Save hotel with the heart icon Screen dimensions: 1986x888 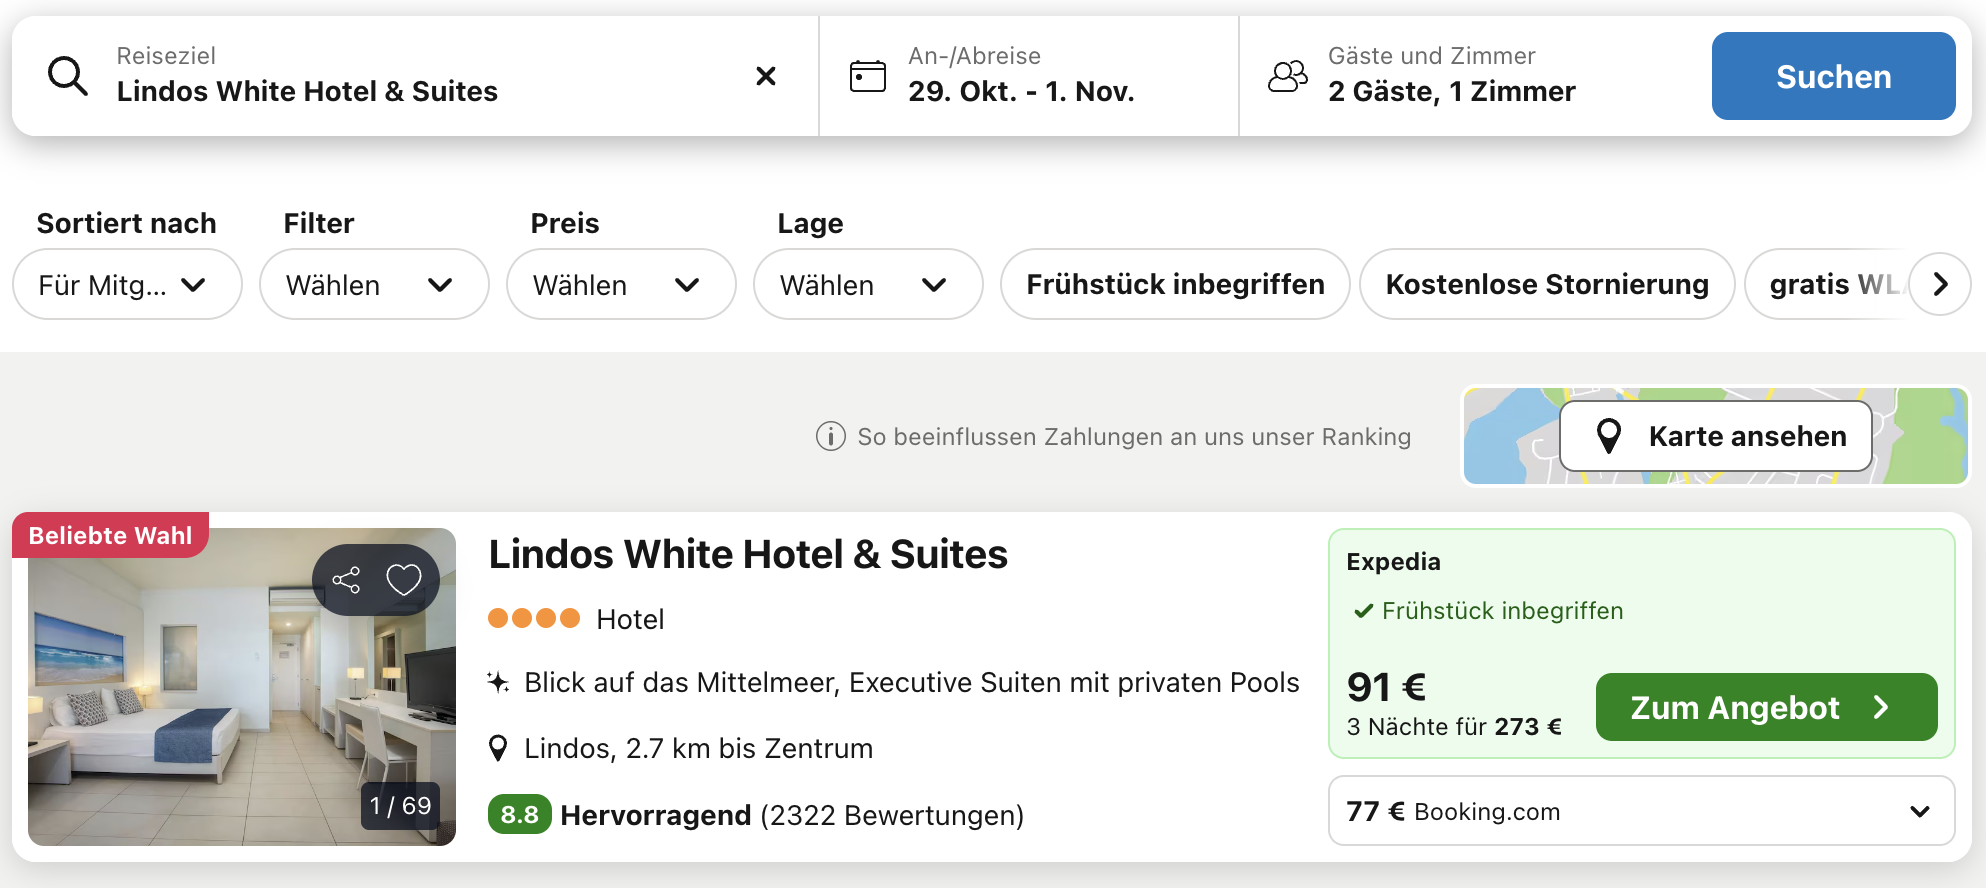tap(404, 580)
